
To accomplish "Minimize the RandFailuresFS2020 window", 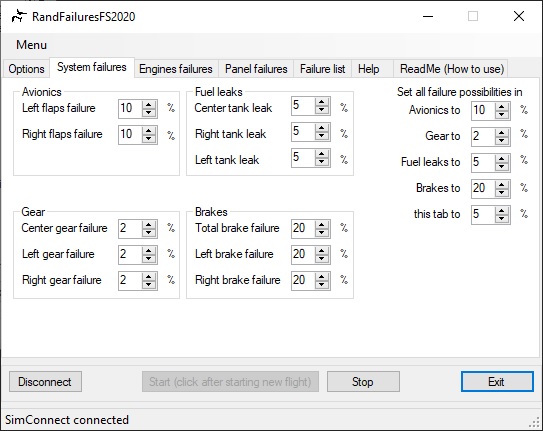I will tap(428, 16).
